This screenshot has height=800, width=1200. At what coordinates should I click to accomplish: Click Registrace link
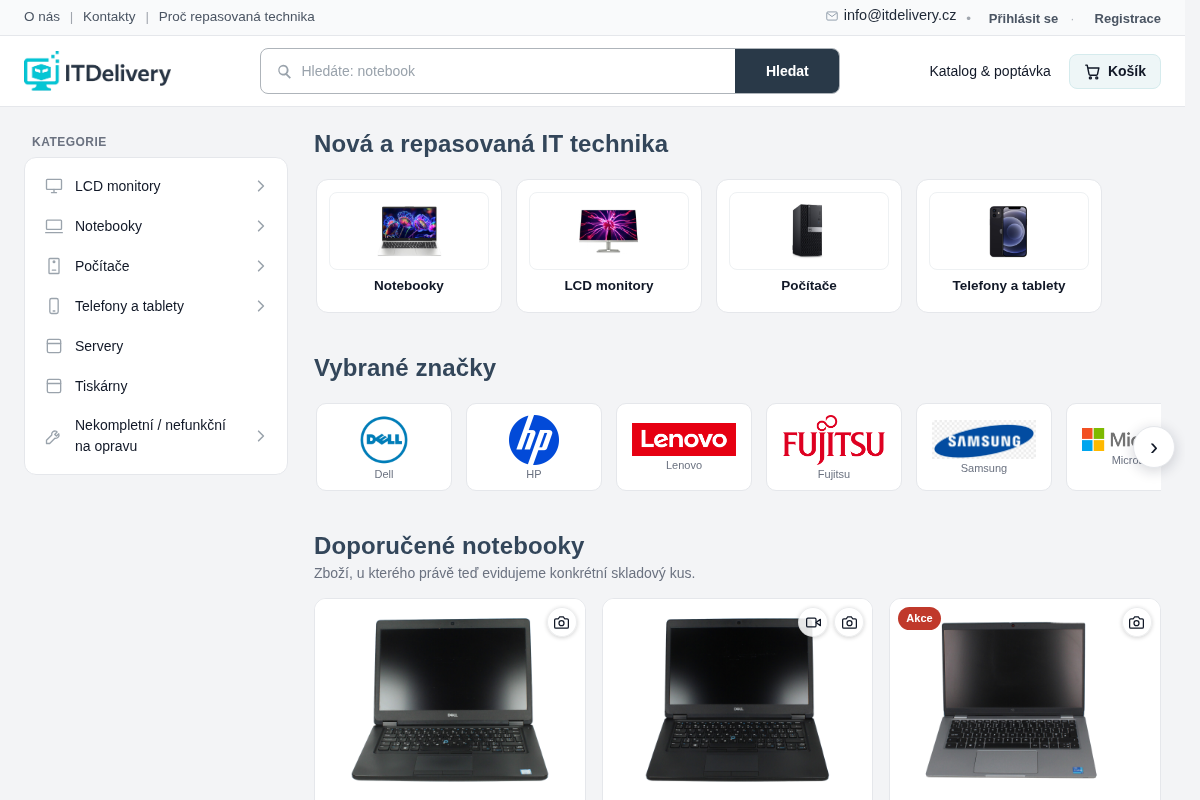coord(1128,18)
